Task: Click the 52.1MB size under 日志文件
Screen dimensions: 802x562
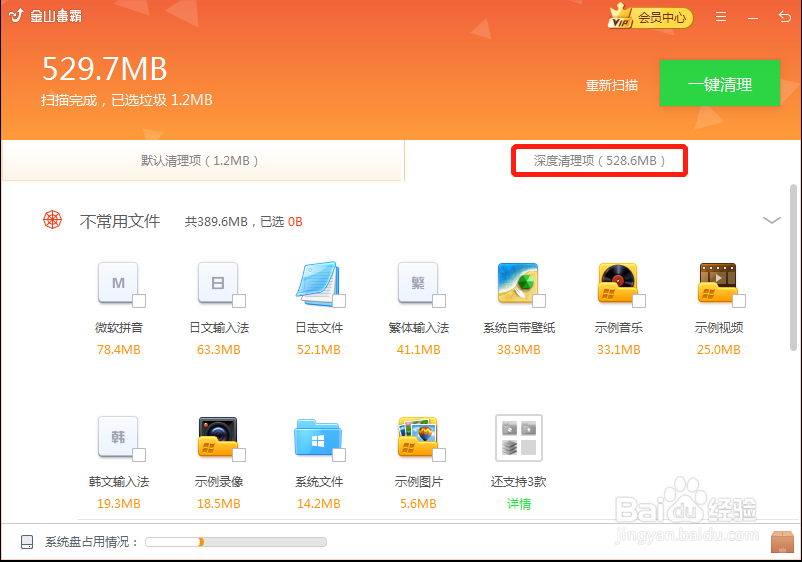Action: 318,350
